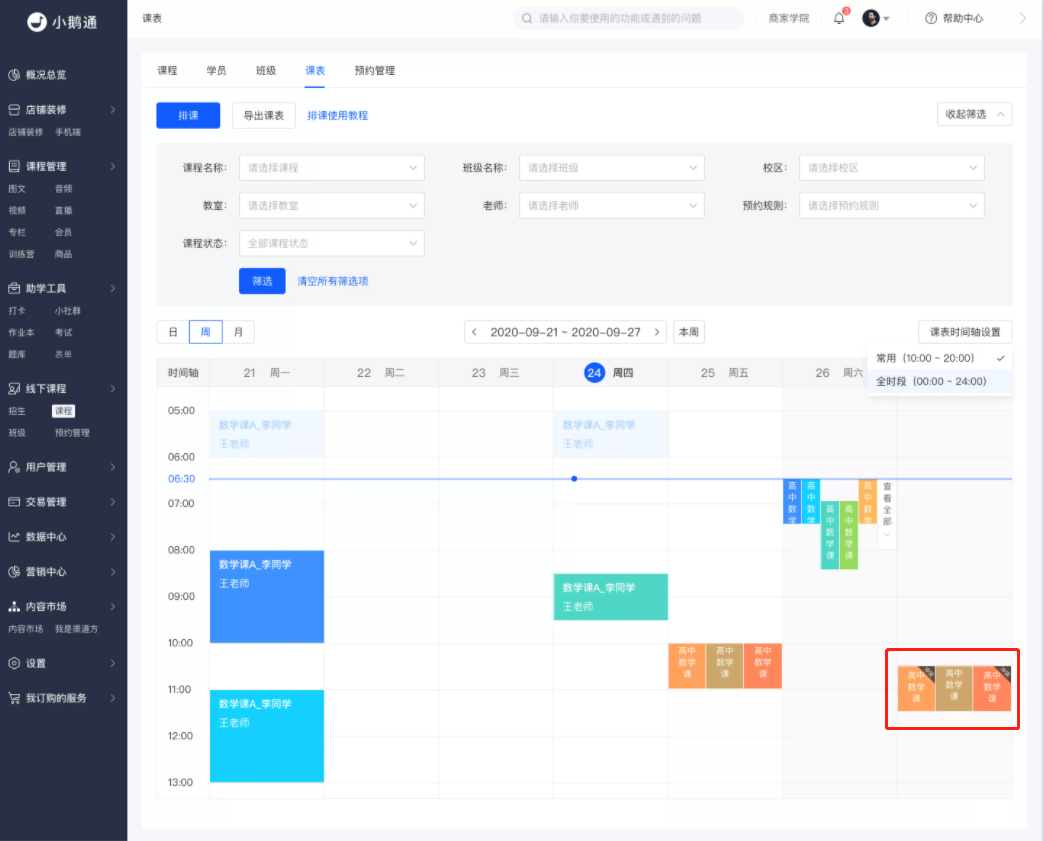The width and height of the screenshot is (1043, 841).
Task: Open the 课程名称 course dropdown
Action: click(332, 168)
